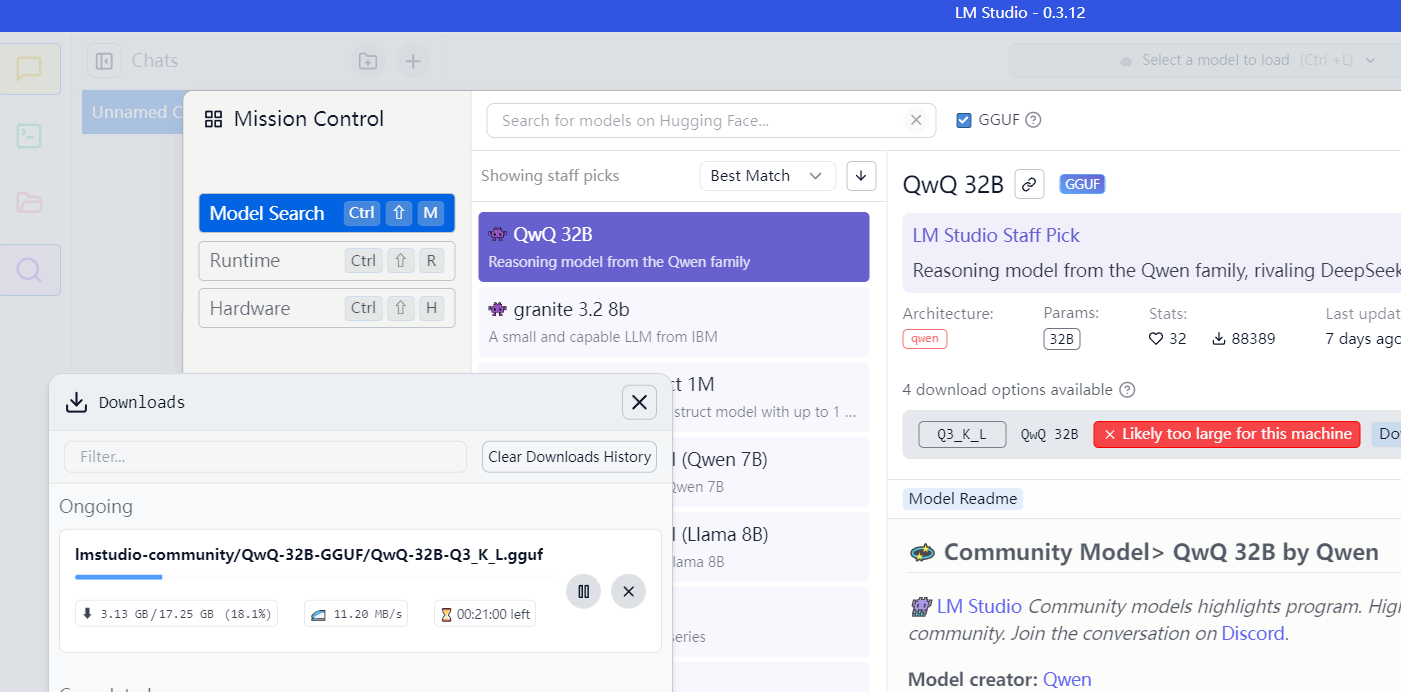1401x692 pixels.
Task: Click the Likely too large for this machine warning
Action: (1227, 434)
